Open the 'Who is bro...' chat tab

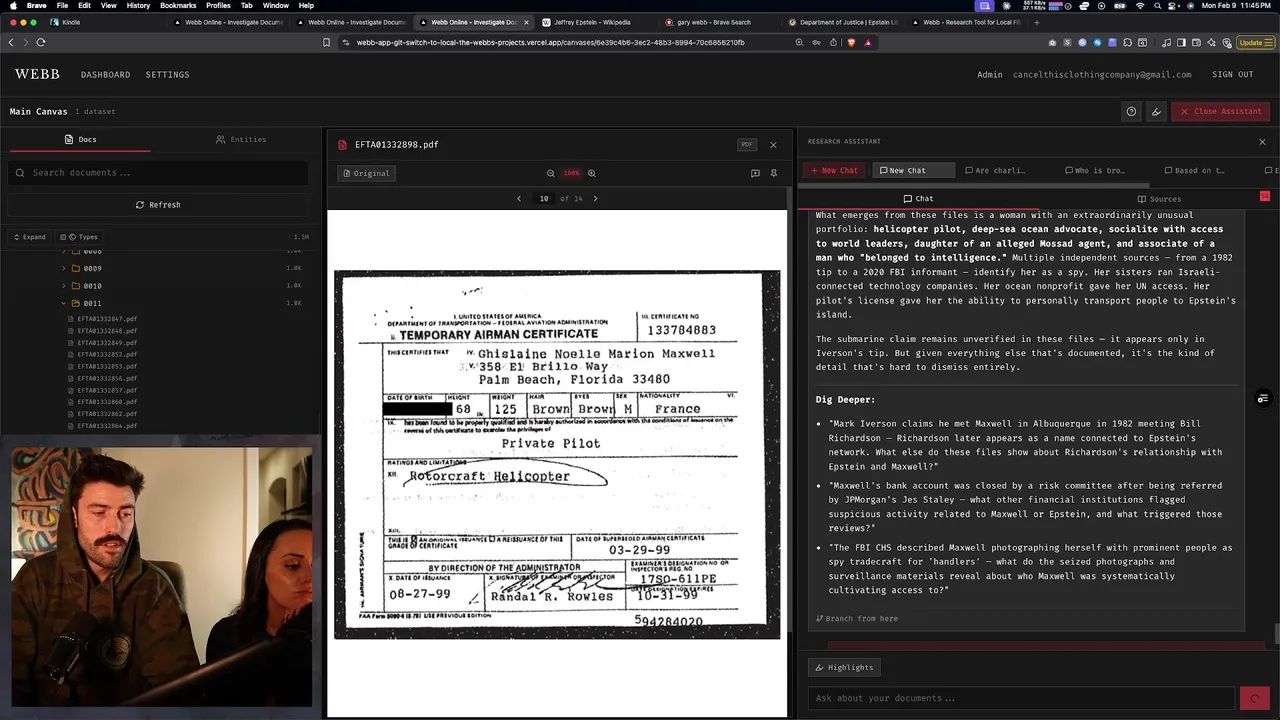[1095, 170]
